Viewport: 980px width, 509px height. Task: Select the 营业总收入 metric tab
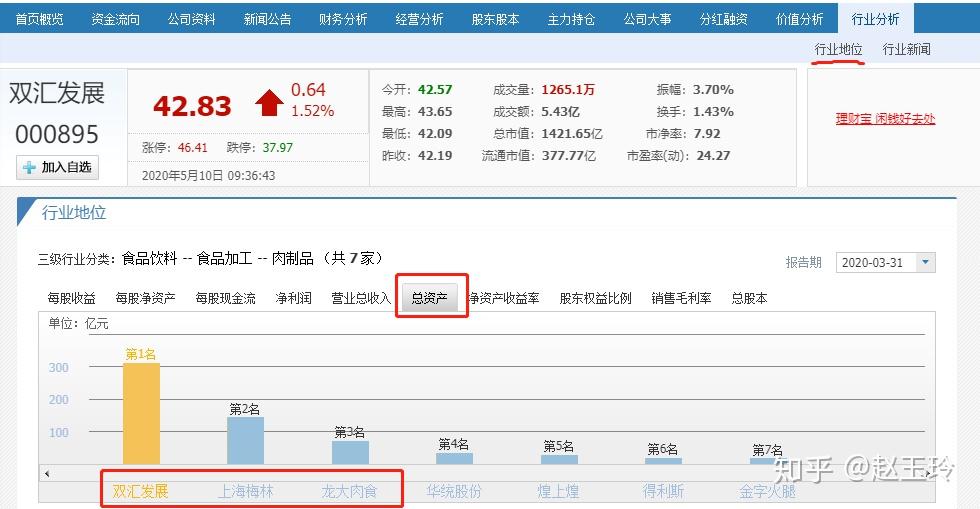(x=361, y=298)
